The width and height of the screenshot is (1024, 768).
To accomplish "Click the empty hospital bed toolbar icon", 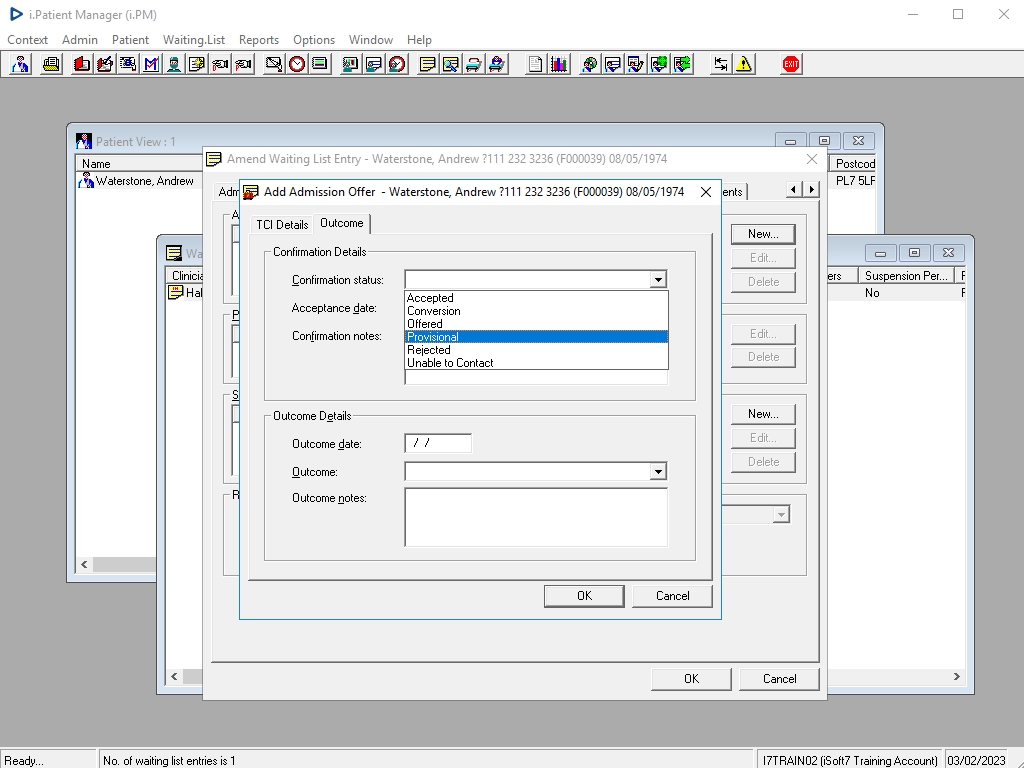I will pyautogui.click(x=473, y=64).
